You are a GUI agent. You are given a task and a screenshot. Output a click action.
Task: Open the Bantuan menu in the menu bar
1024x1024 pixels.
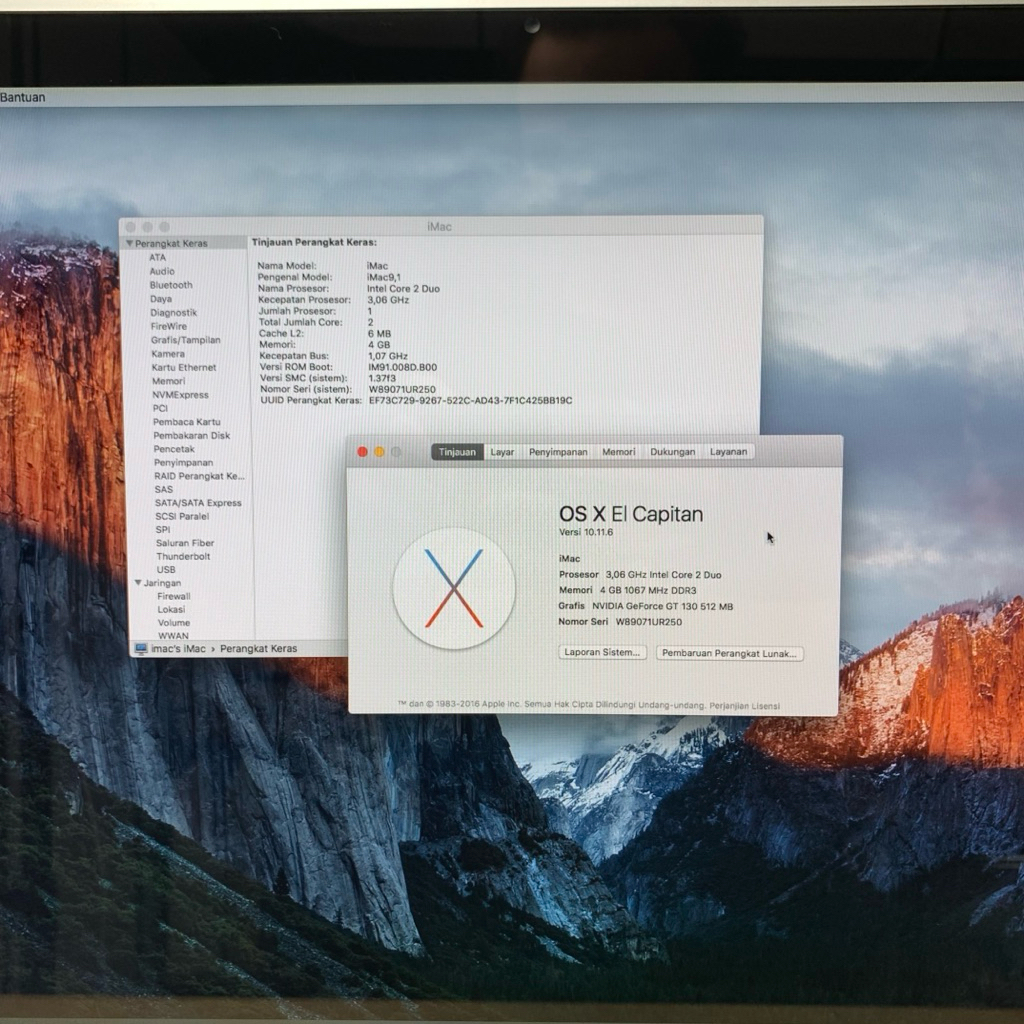[x=23, y=97]
